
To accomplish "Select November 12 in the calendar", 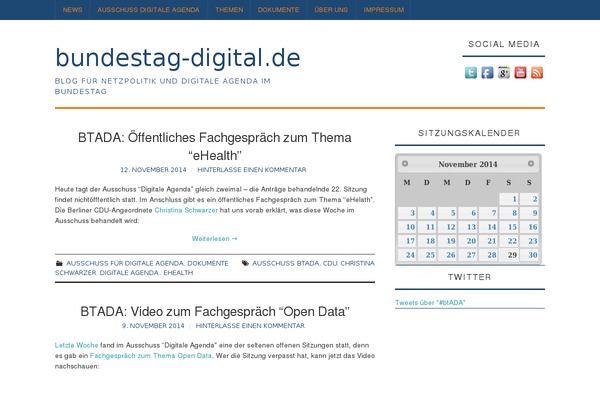I will click(x=451, y=227).
